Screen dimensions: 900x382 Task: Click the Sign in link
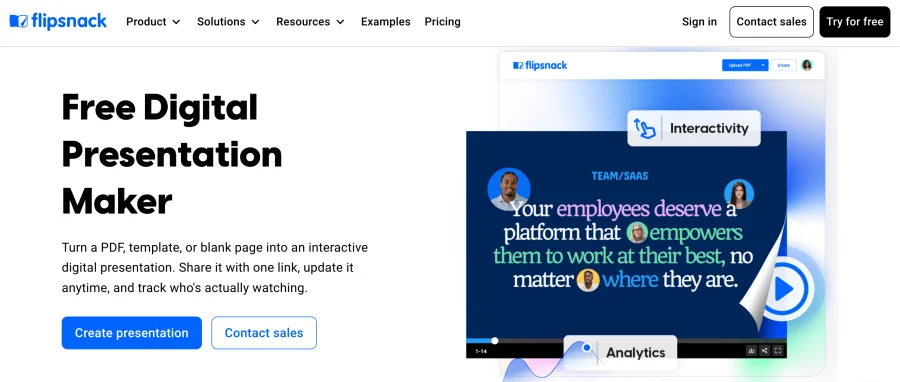click(x=699, y=22)
